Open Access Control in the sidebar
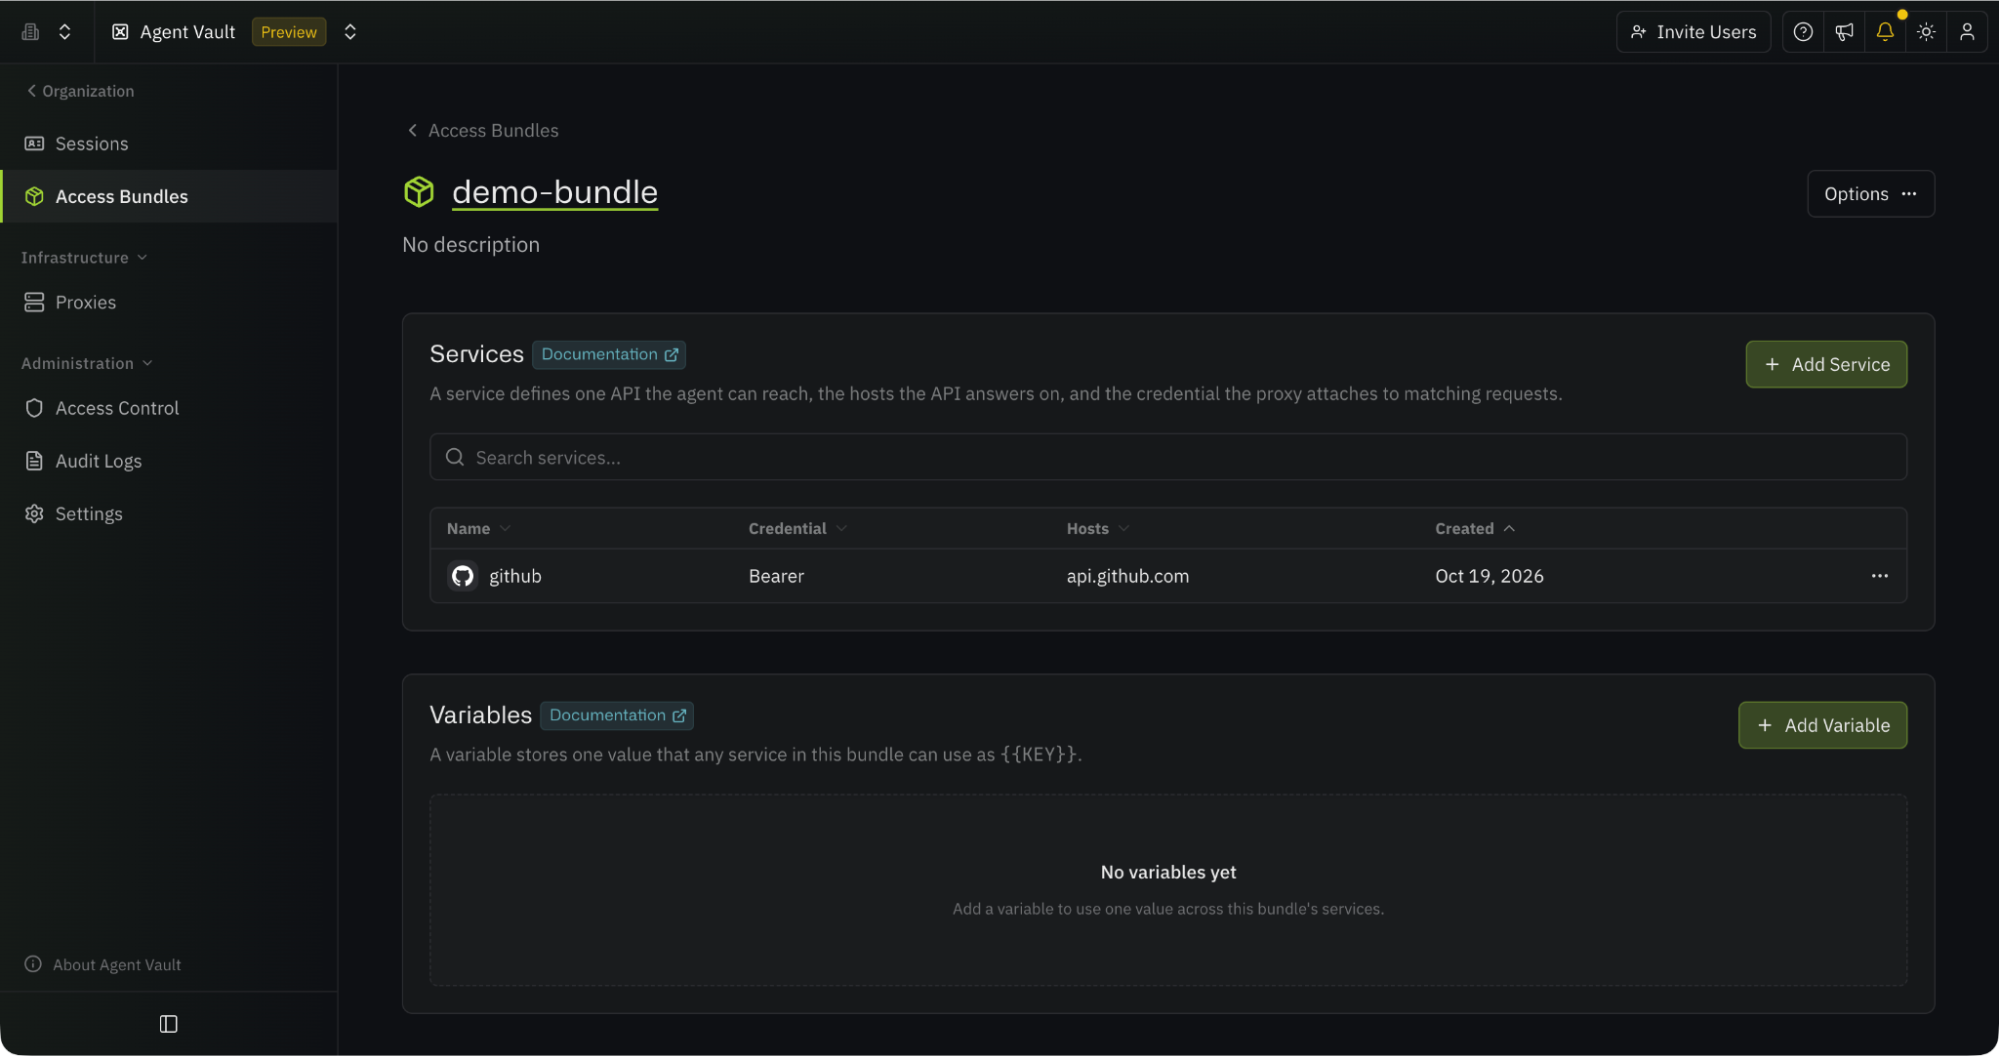This screenshot has height=1057, width=1999. tap(169, 408)
